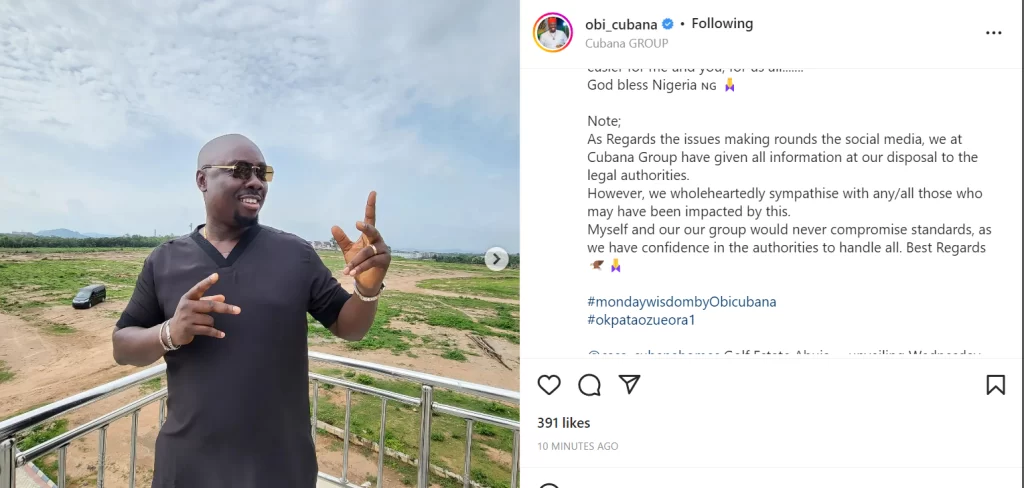The height and width of the screenshot is (488, 1024).
Task: Click the emoji icon at the comment box
Action: [x=549, y=486]
